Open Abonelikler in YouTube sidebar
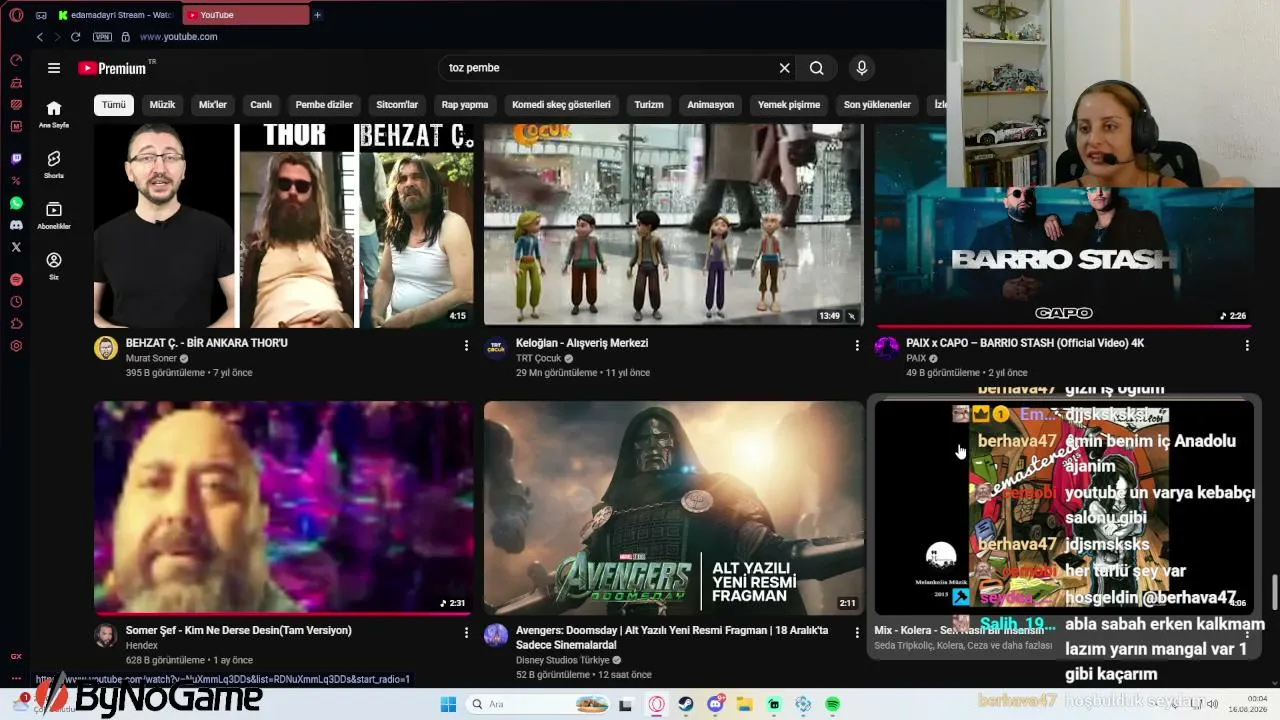The width and height of the screenshot is (1280, 720). pyautogui.click(x=54, y=215)
